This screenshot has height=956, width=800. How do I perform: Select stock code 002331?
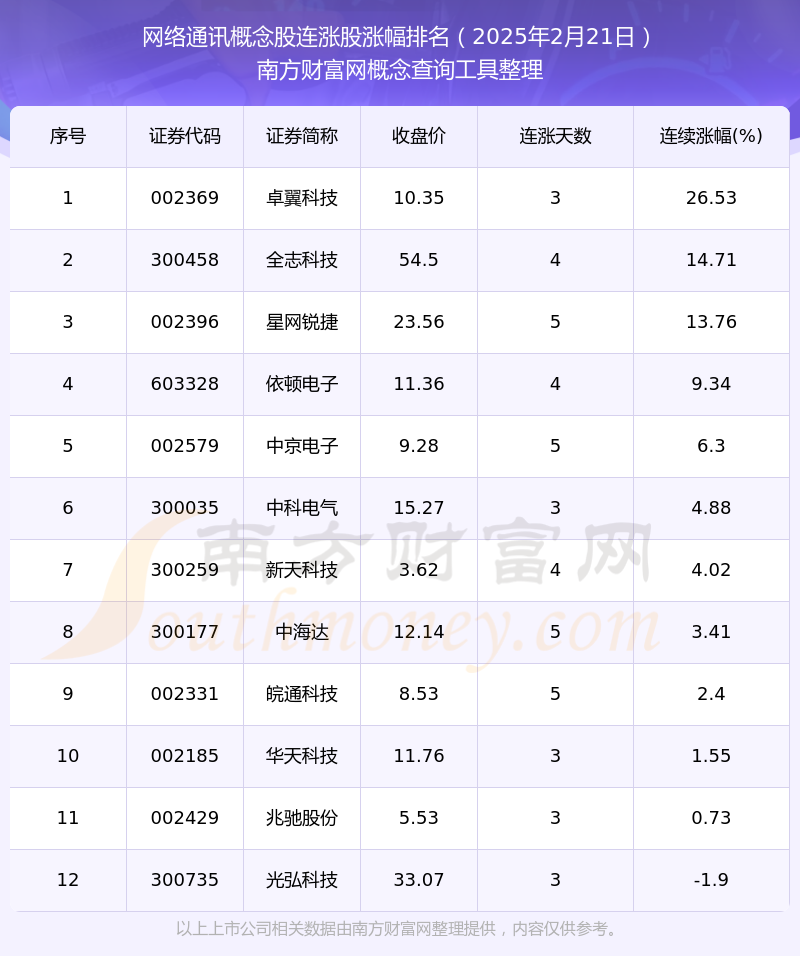(x=185, y=694)
